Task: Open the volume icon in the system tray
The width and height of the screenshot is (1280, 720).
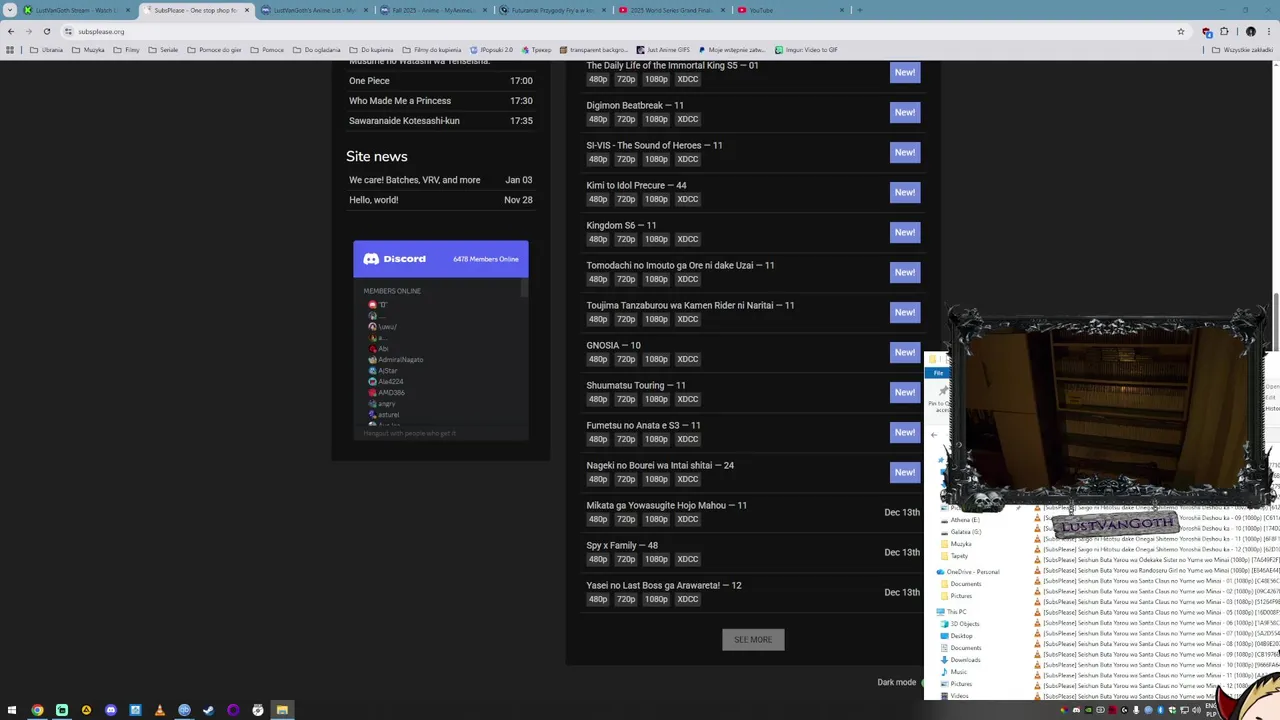Action: pyautogui.click(x=1196, y=710)
